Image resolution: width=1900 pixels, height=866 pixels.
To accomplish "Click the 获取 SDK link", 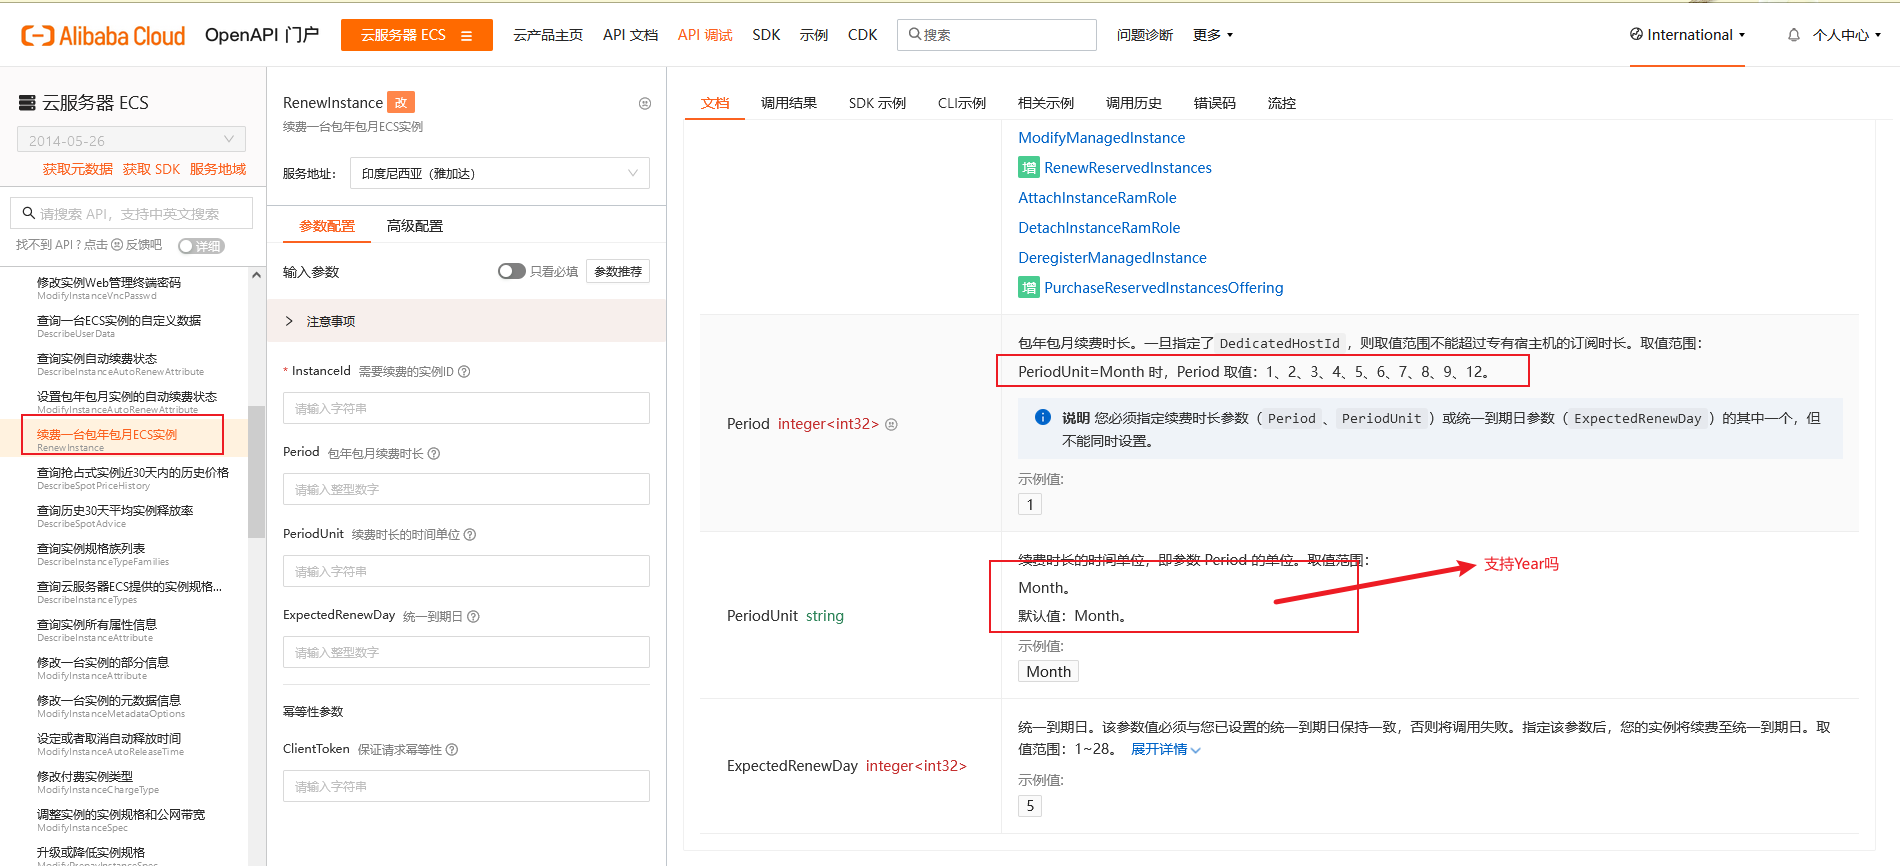I will 151,169.
